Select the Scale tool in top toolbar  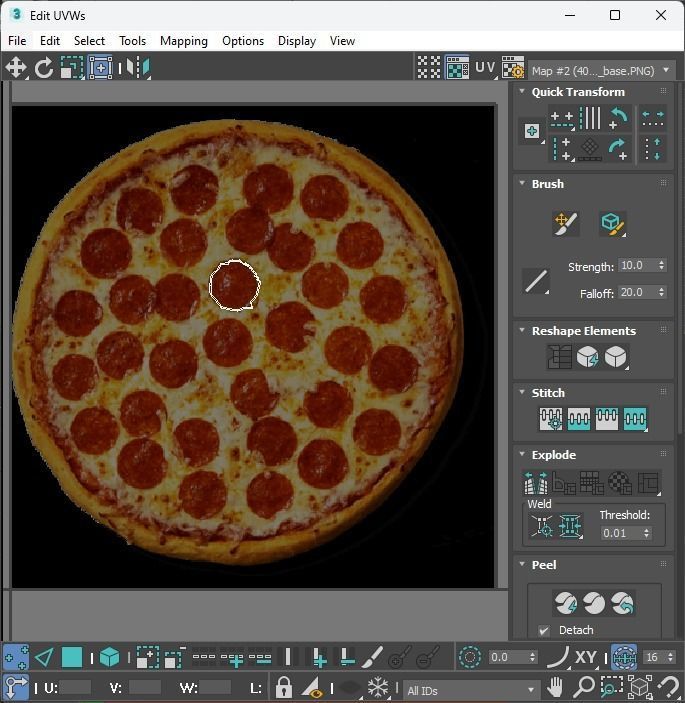pos(72,68)
